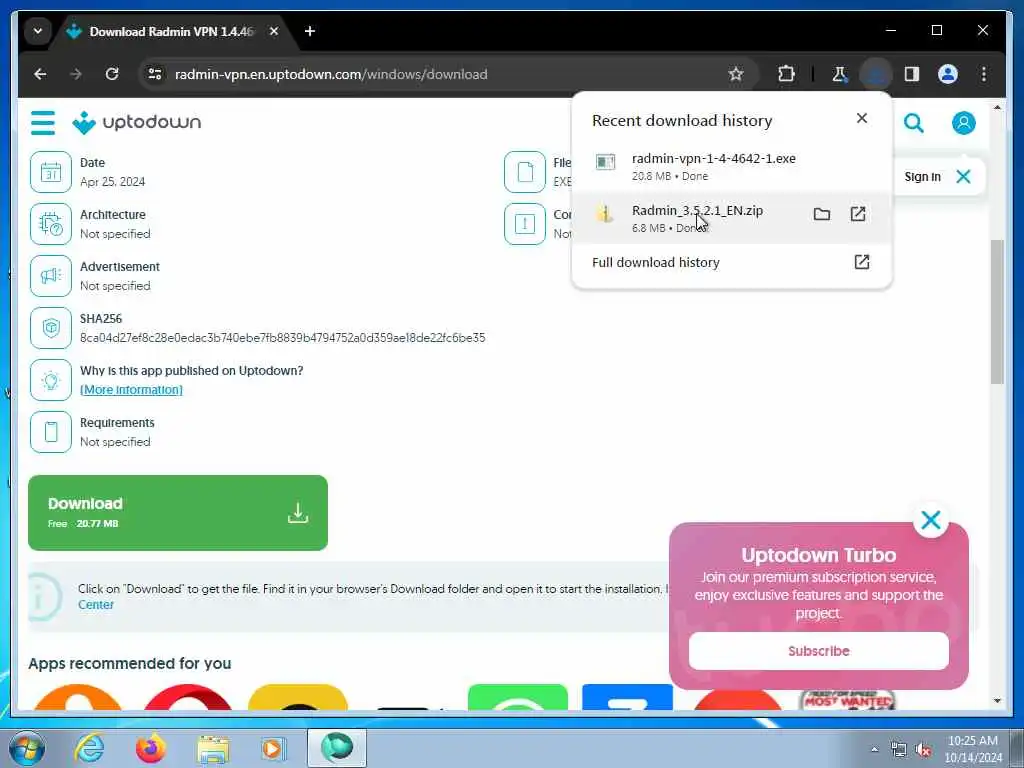This screenshot has width=1024, height=768.
Task: Open Uptodown search magnifier
Action: click(914, 123)
